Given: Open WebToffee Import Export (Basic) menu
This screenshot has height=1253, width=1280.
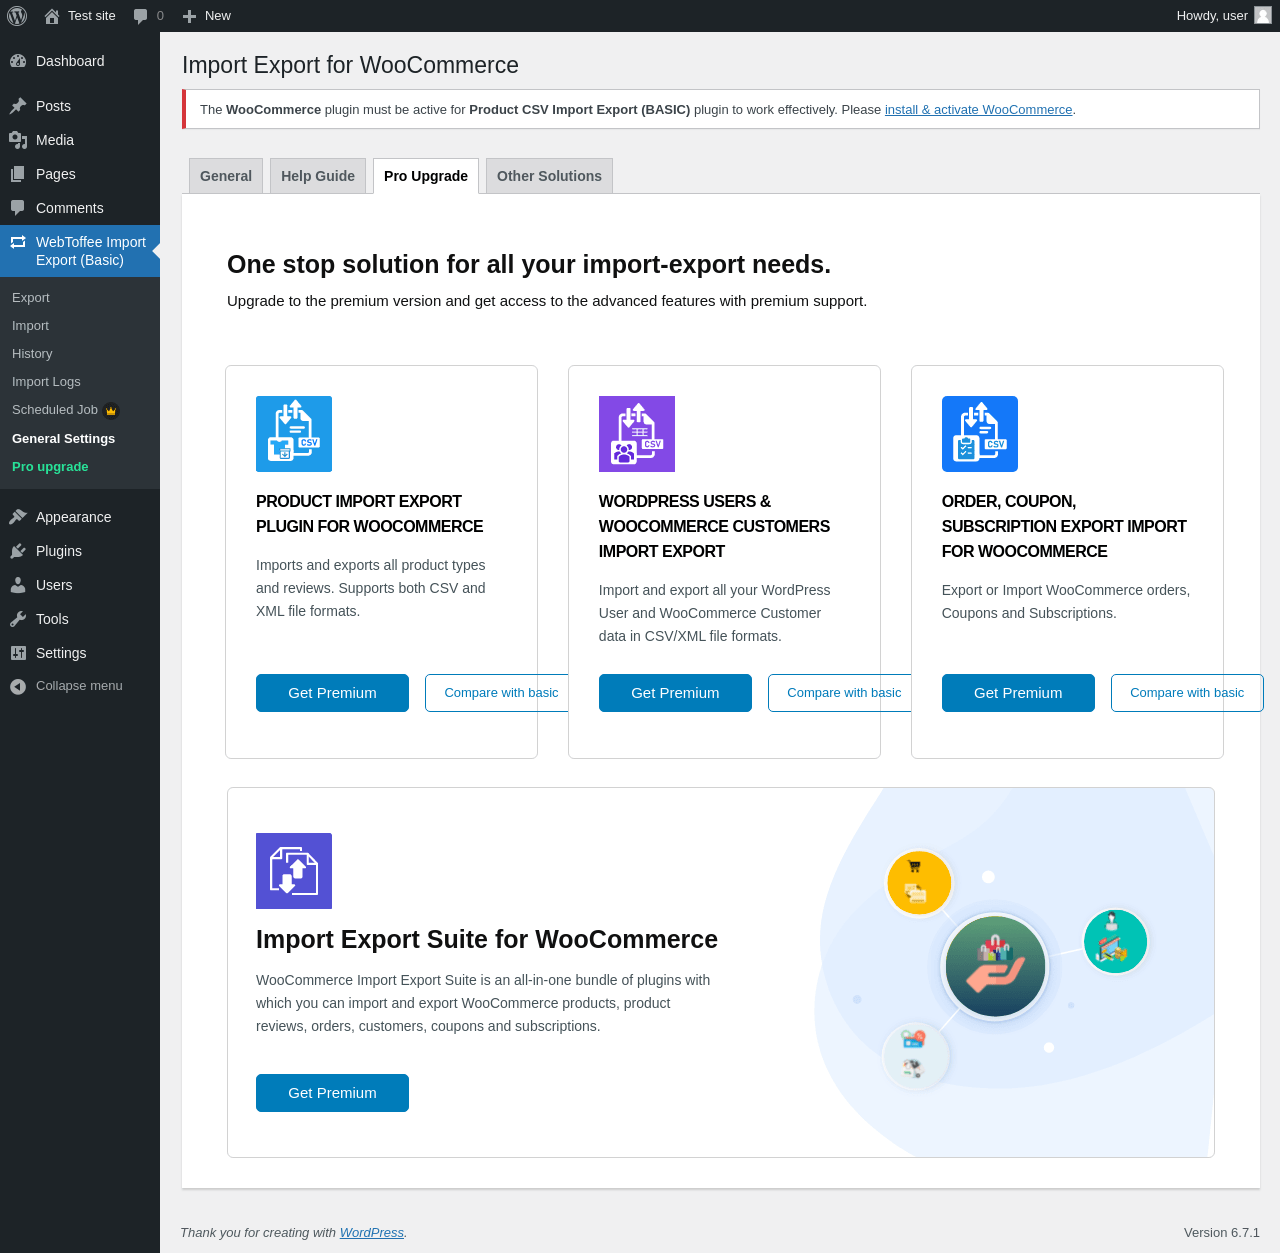Looking at the screenshot, I should 80,251.
